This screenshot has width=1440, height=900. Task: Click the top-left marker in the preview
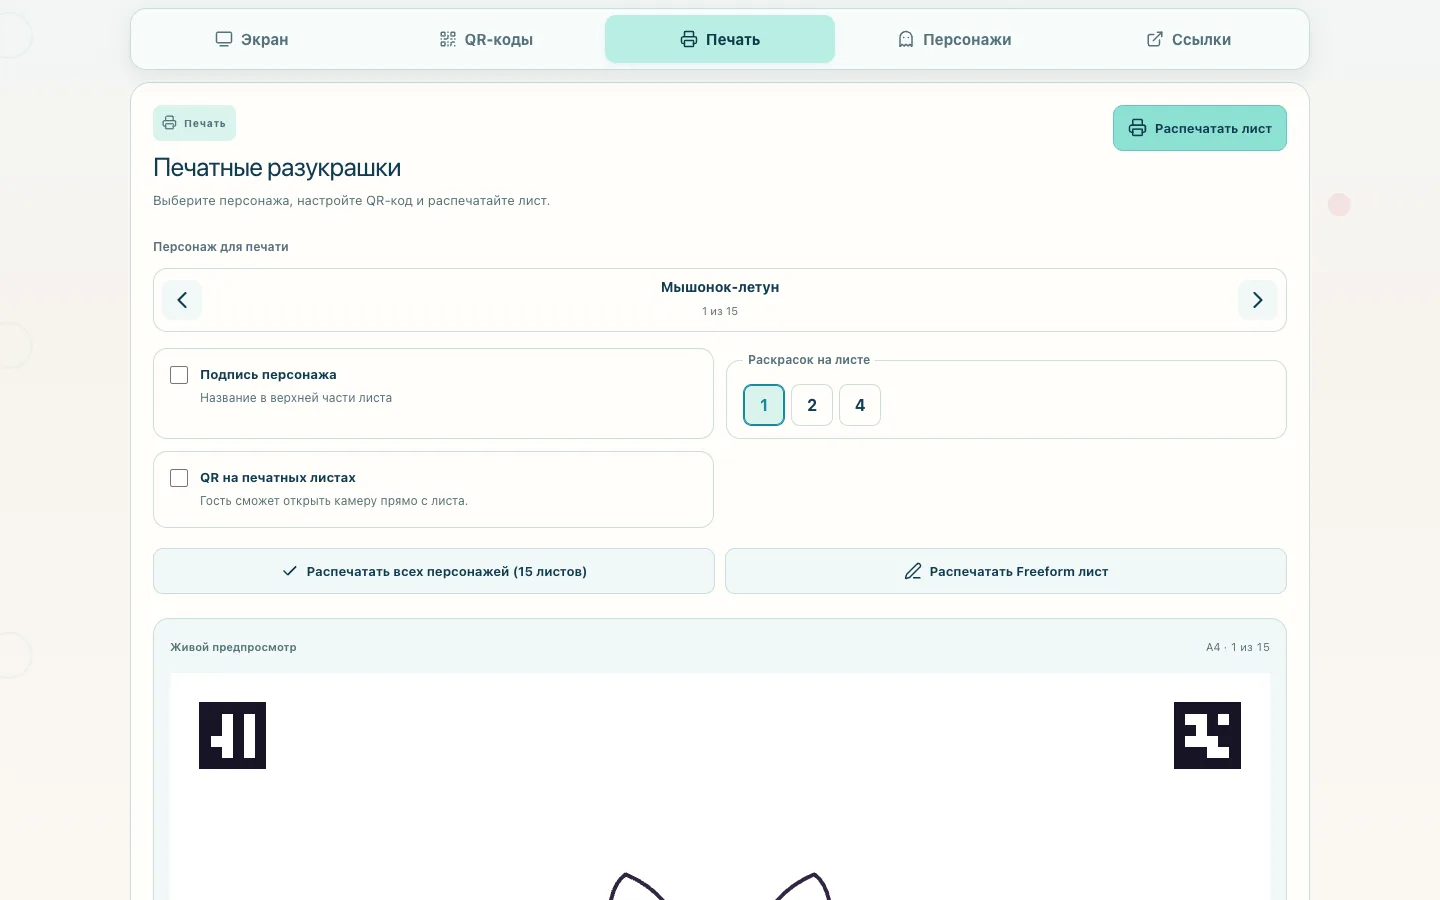click(x=232, y=735)
